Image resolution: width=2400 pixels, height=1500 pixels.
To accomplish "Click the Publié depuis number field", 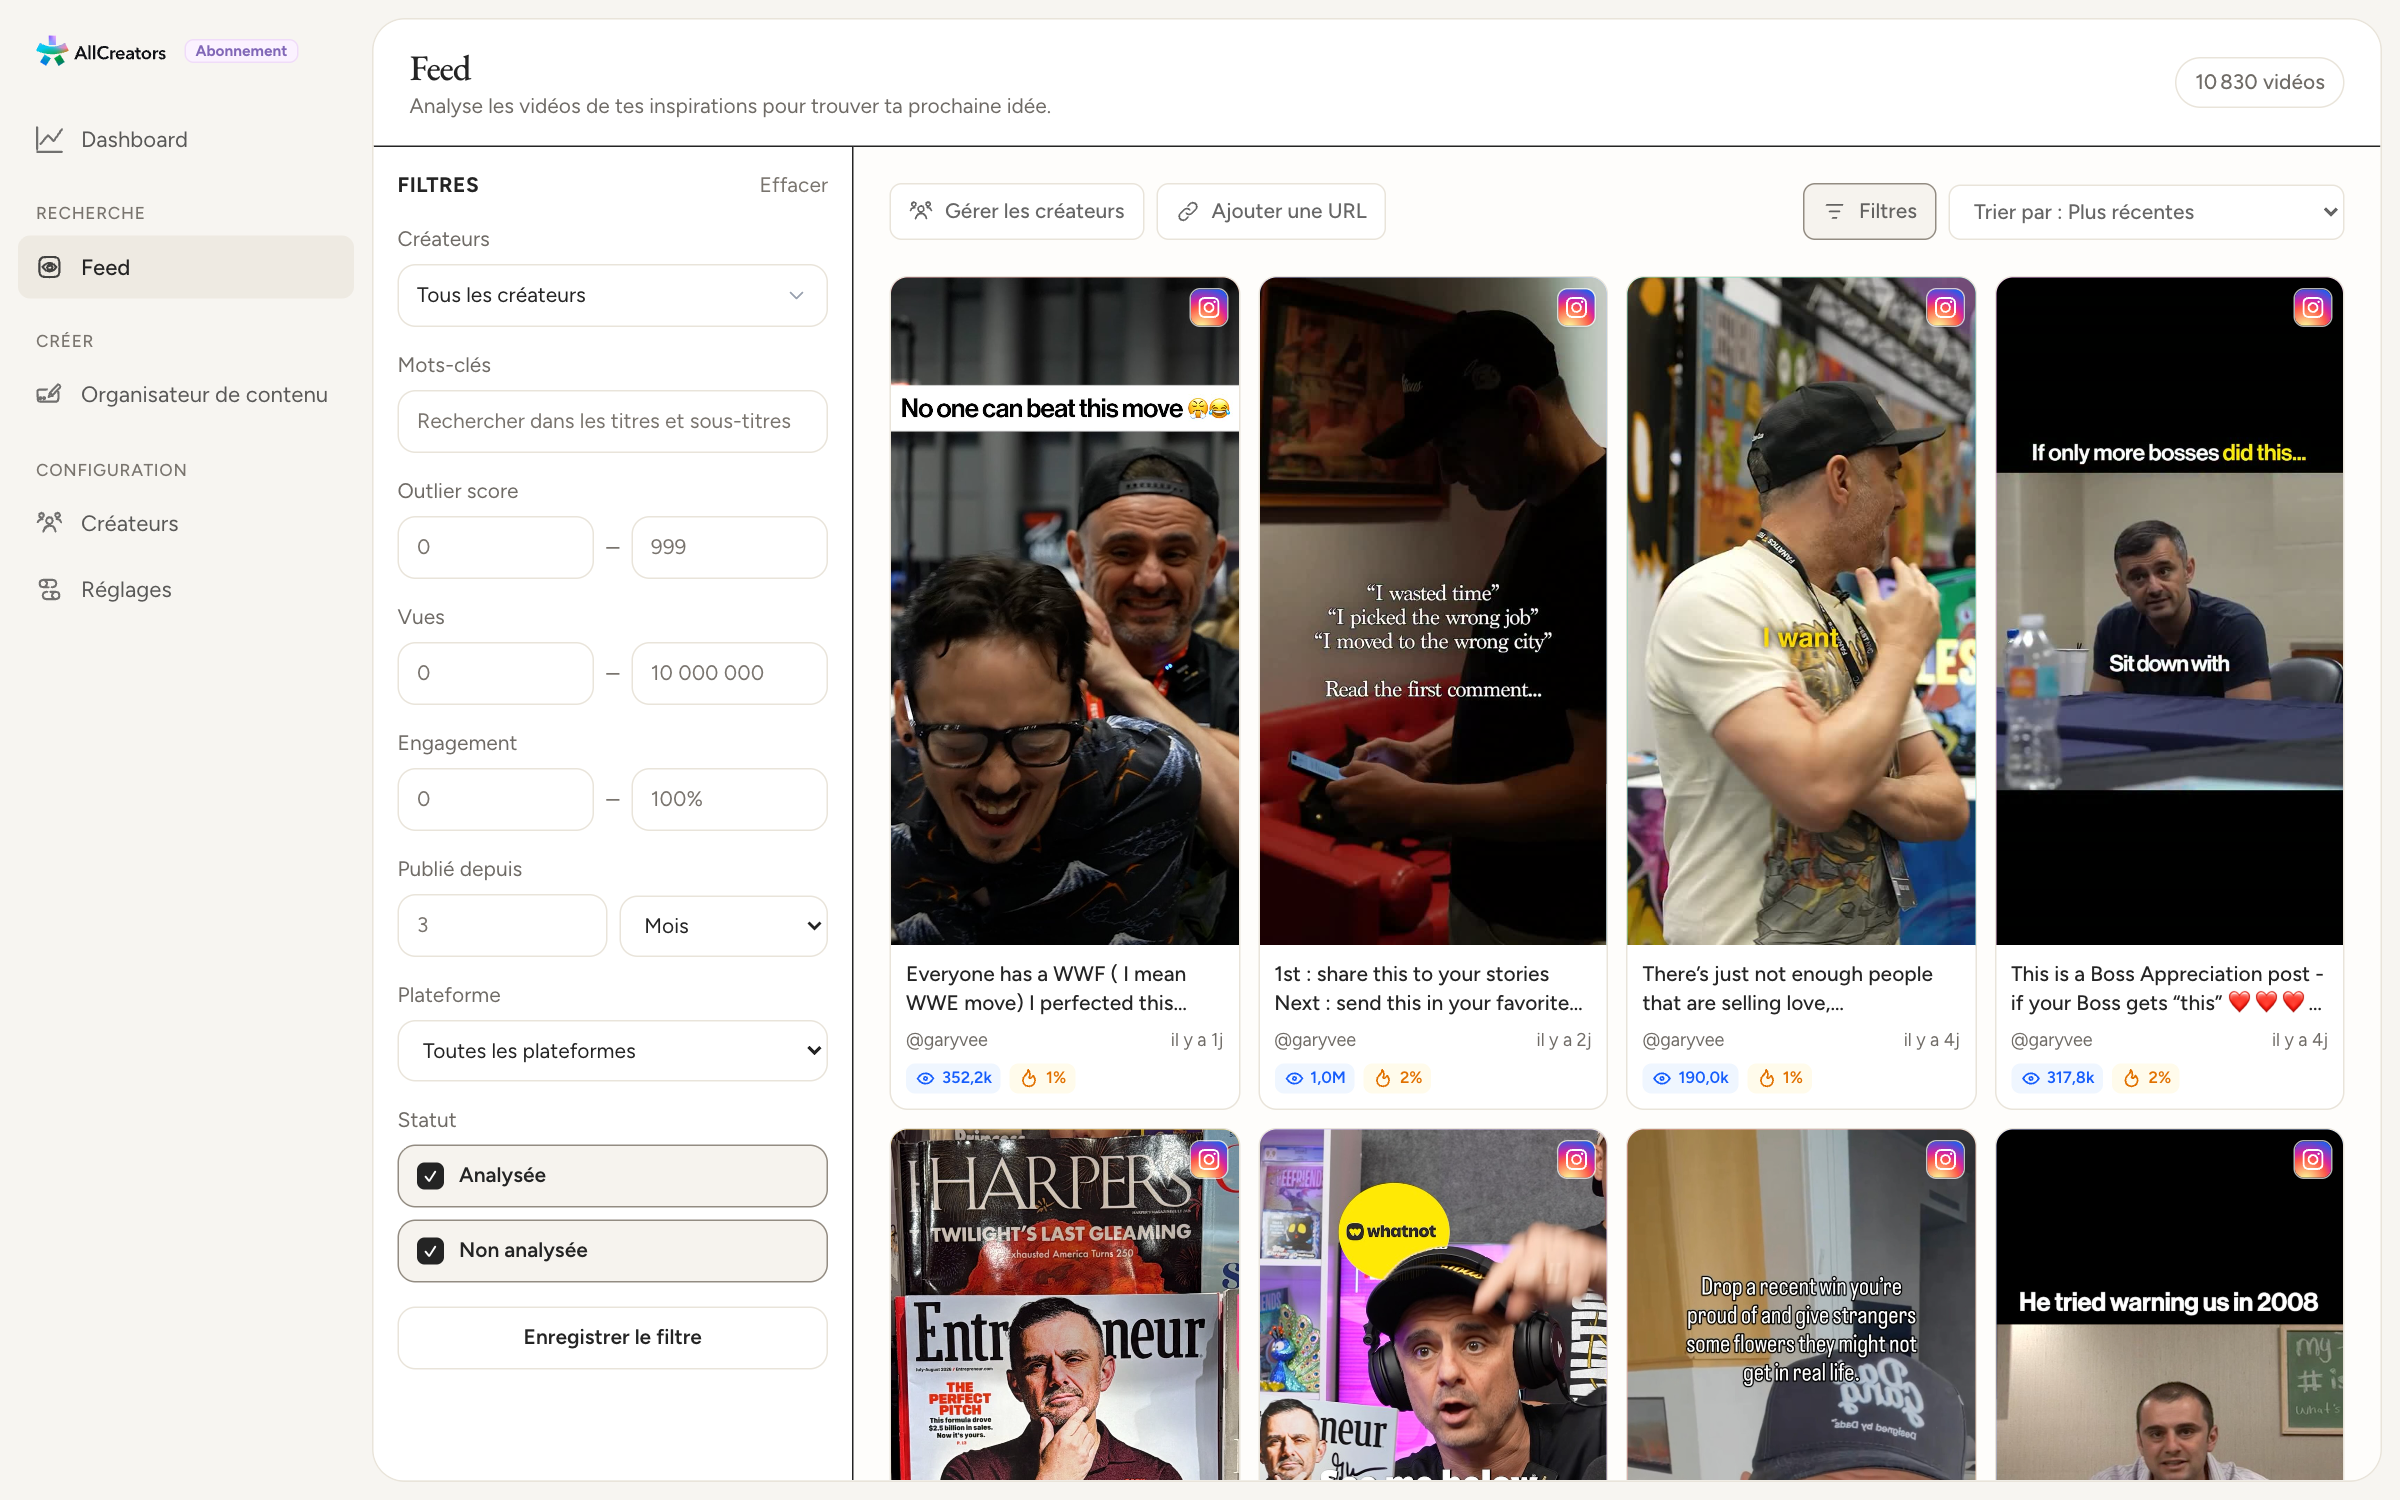I will pyautogui.click(x=502, y=925).
